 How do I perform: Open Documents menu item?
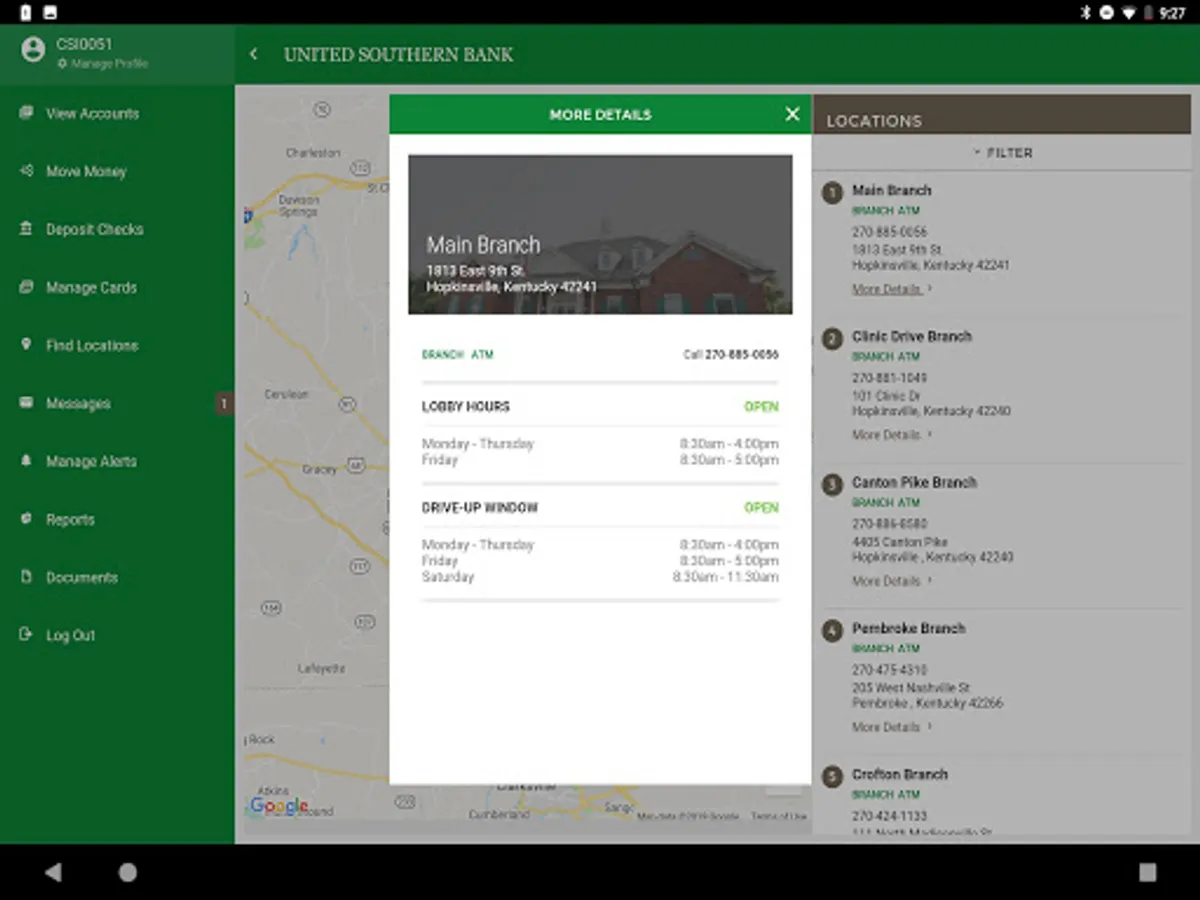pos(82,578)
